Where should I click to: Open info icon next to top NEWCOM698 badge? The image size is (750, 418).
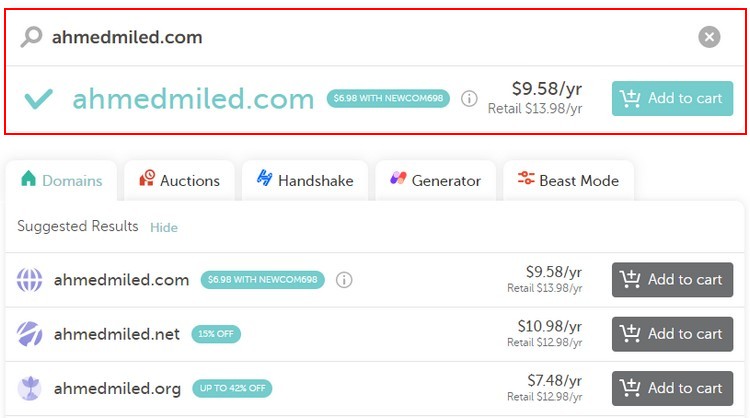[x=469, y=99]
